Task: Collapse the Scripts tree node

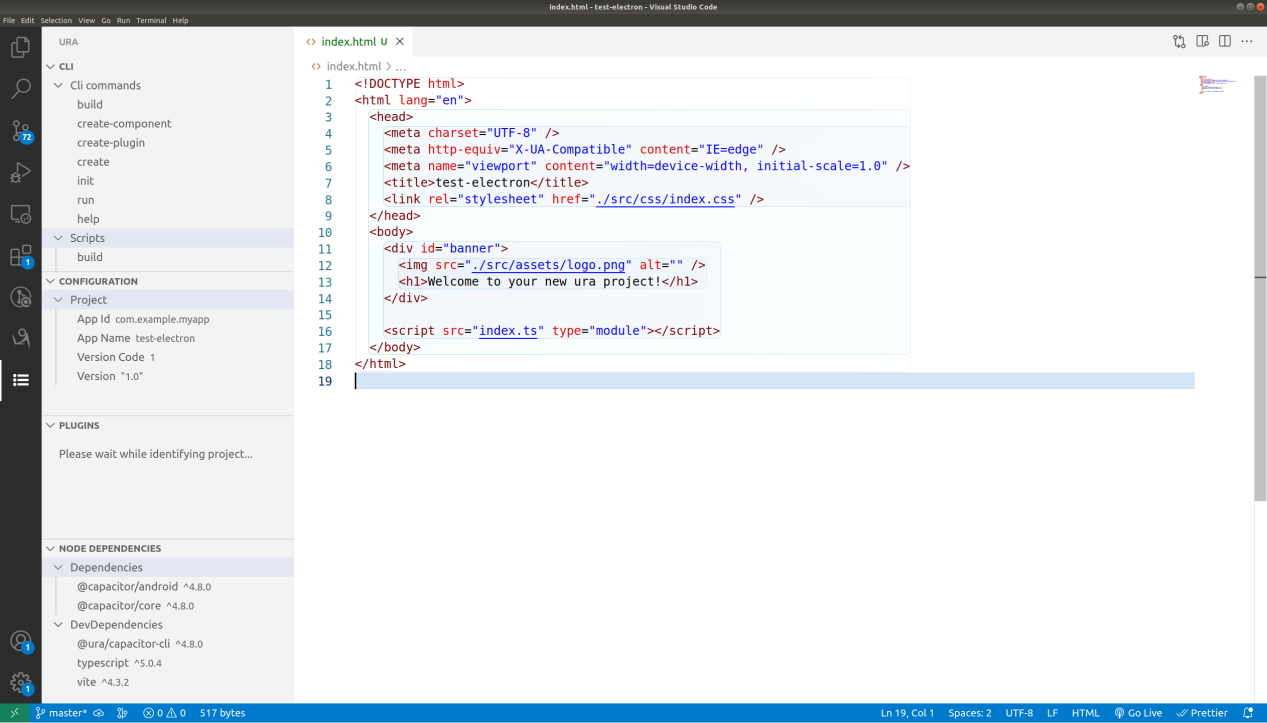Action: 168,238
